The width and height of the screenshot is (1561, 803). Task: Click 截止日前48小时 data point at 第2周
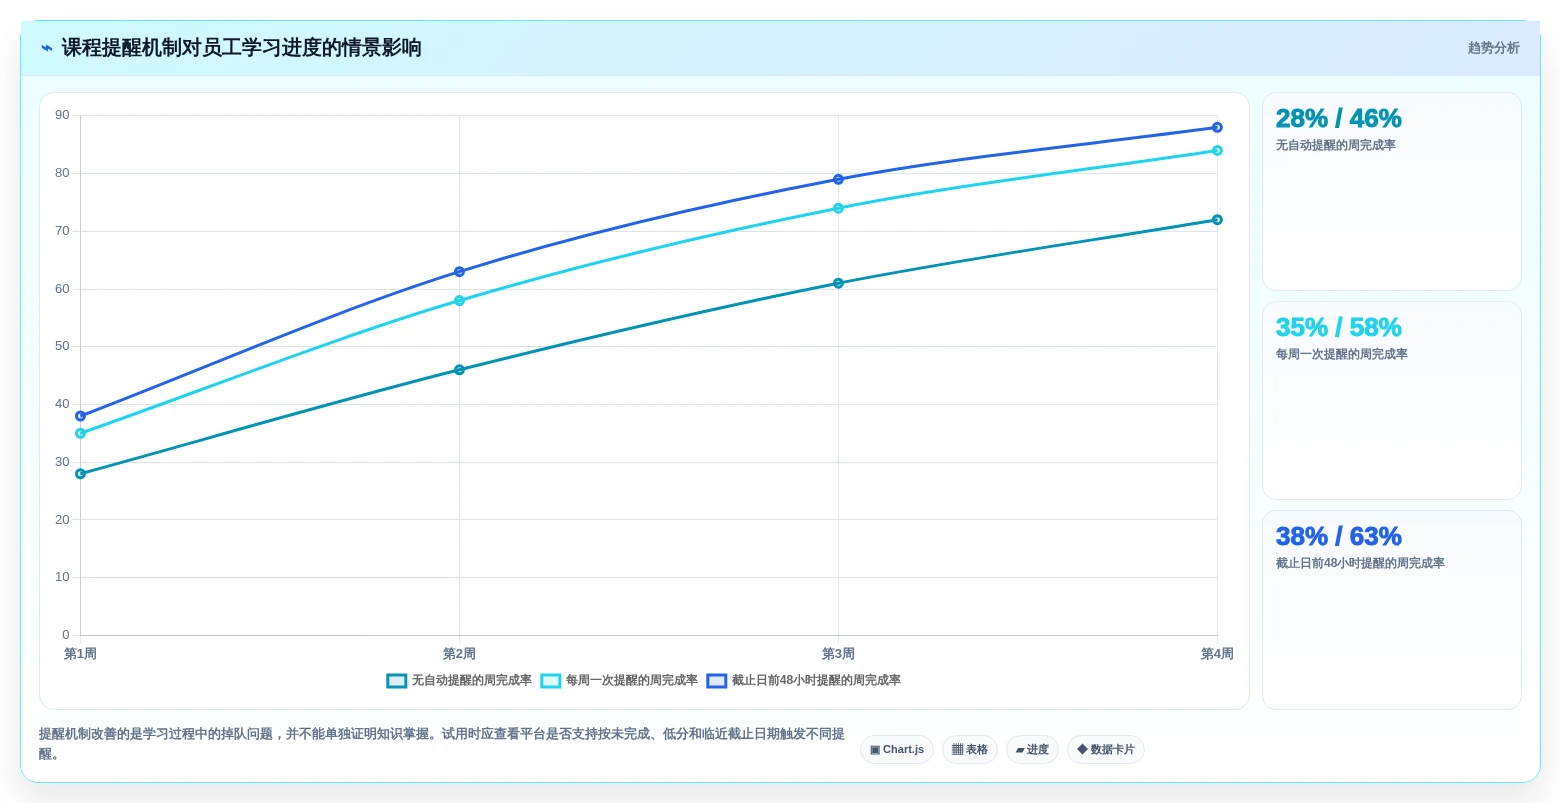pyautogui.click(x=459, y=272)
